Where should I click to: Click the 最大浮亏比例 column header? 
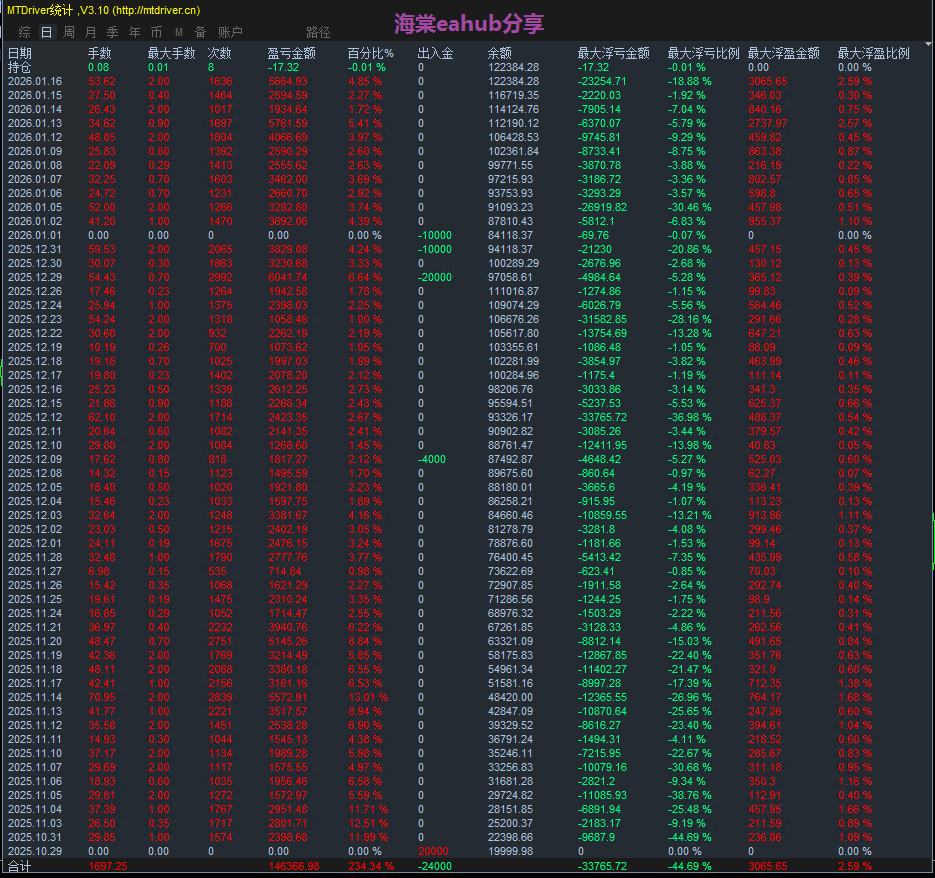click(704, 53)
